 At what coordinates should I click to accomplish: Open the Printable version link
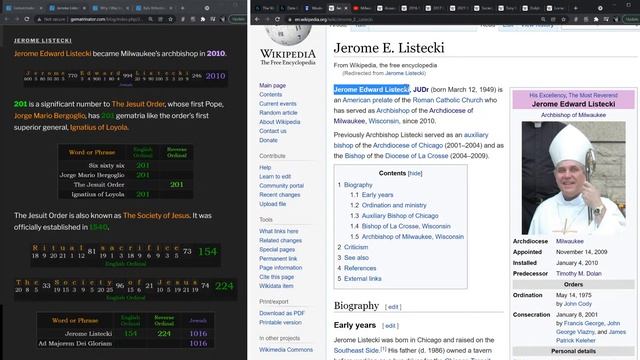click(280, 322)
